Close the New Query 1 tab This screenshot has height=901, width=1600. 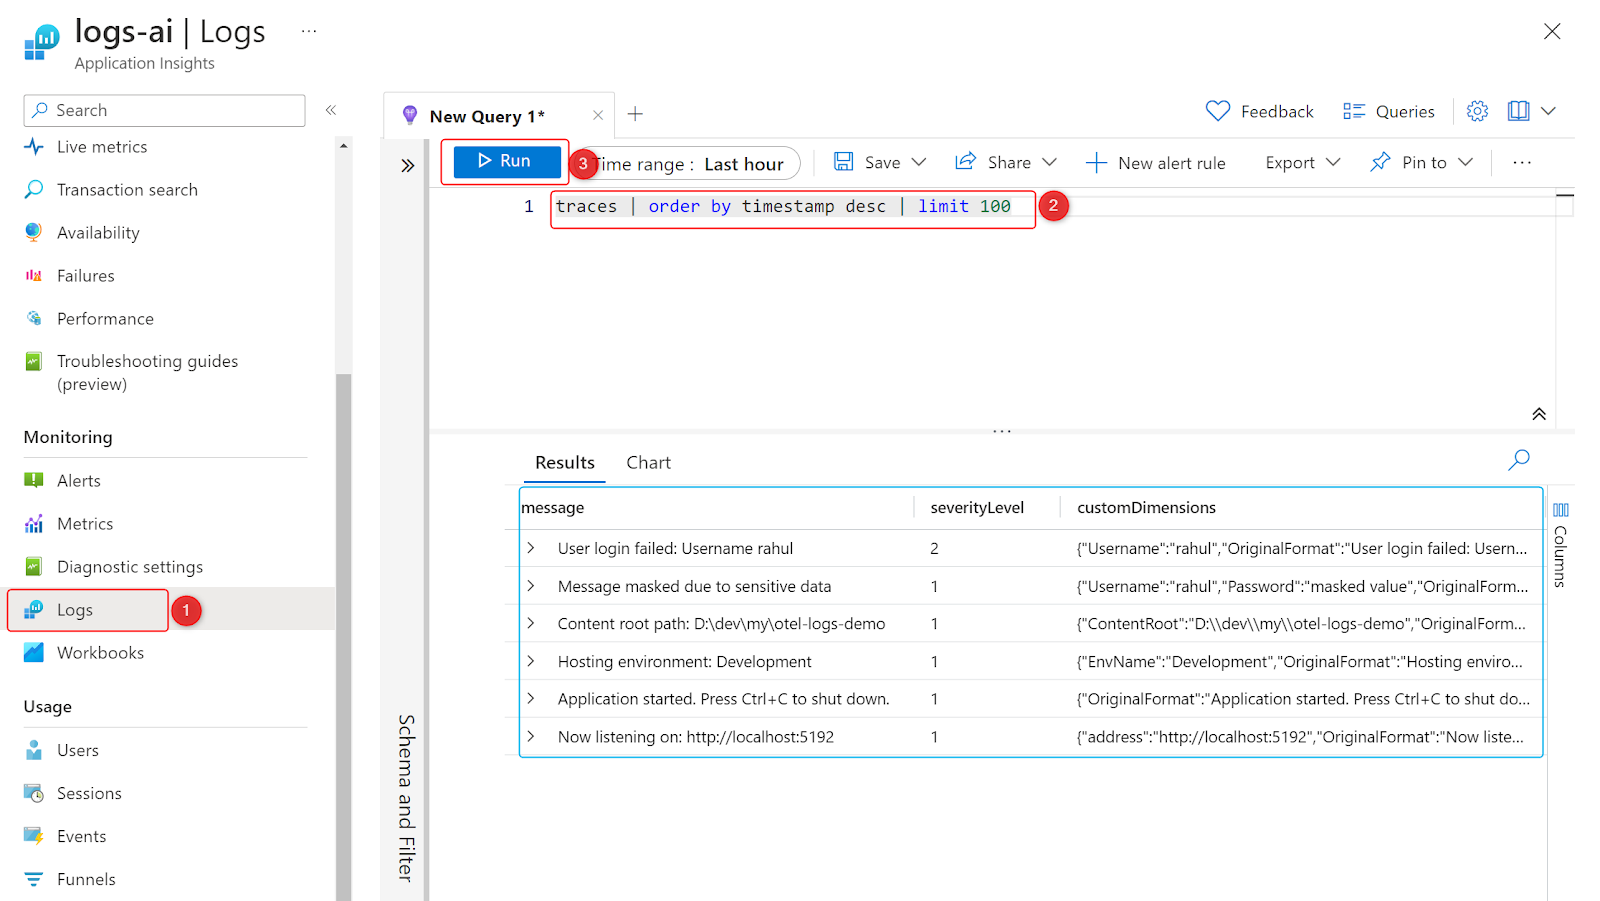click(x=598, y=115)
